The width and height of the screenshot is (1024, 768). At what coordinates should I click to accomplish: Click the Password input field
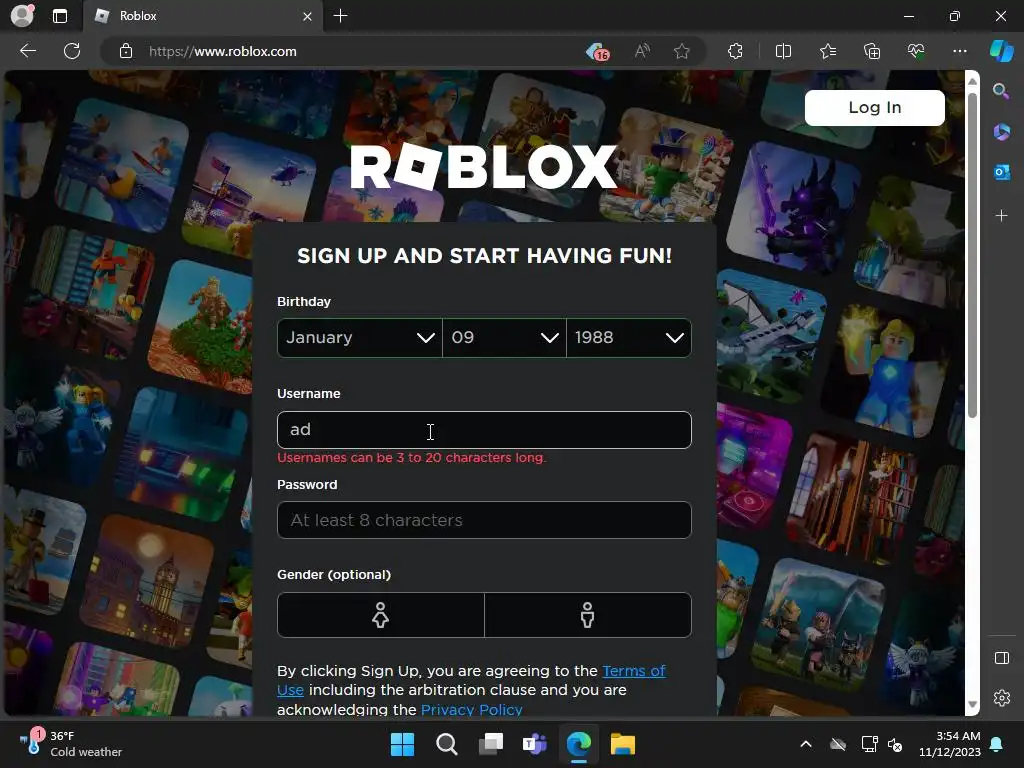pos(484,520)
